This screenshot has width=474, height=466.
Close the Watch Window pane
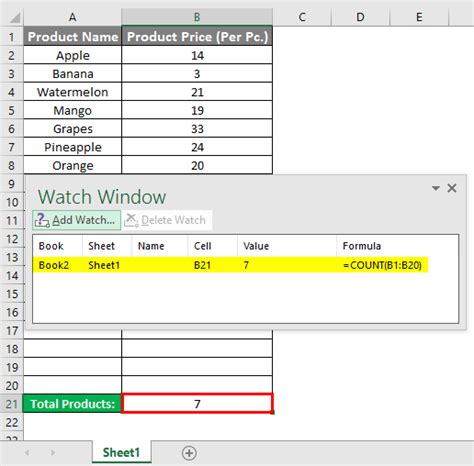(x=452, y=188)
